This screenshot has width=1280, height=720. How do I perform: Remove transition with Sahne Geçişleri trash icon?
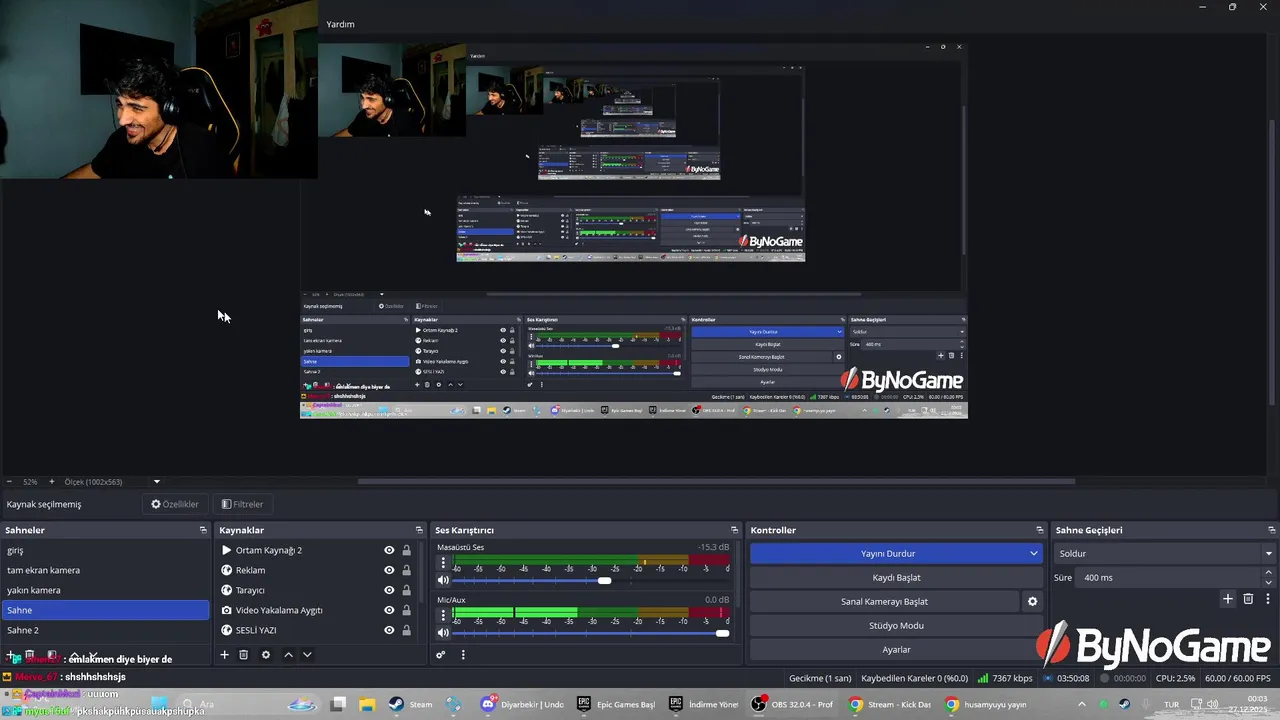click(1248, 599)
